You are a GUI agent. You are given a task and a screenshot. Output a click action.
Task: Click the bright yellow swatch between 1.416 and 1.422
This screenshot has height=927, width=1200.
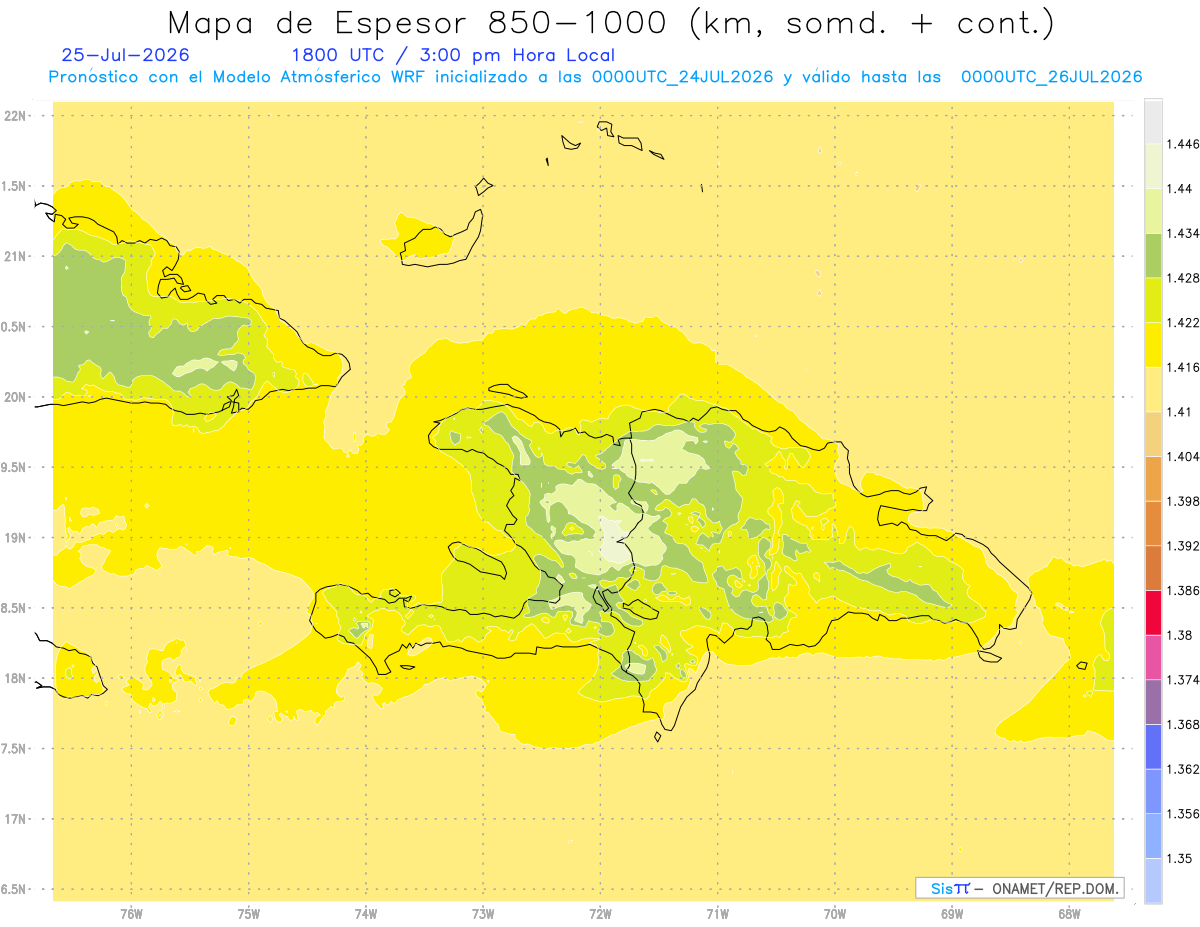point(1153,345)
